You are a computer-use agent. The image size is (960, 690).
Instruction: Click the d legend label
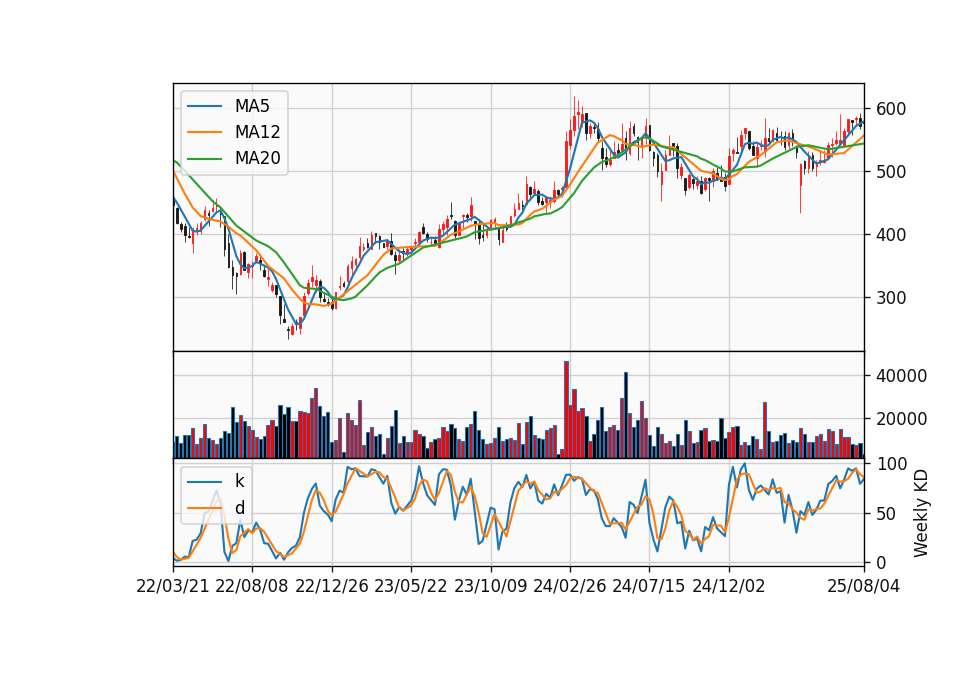(239, 508)
